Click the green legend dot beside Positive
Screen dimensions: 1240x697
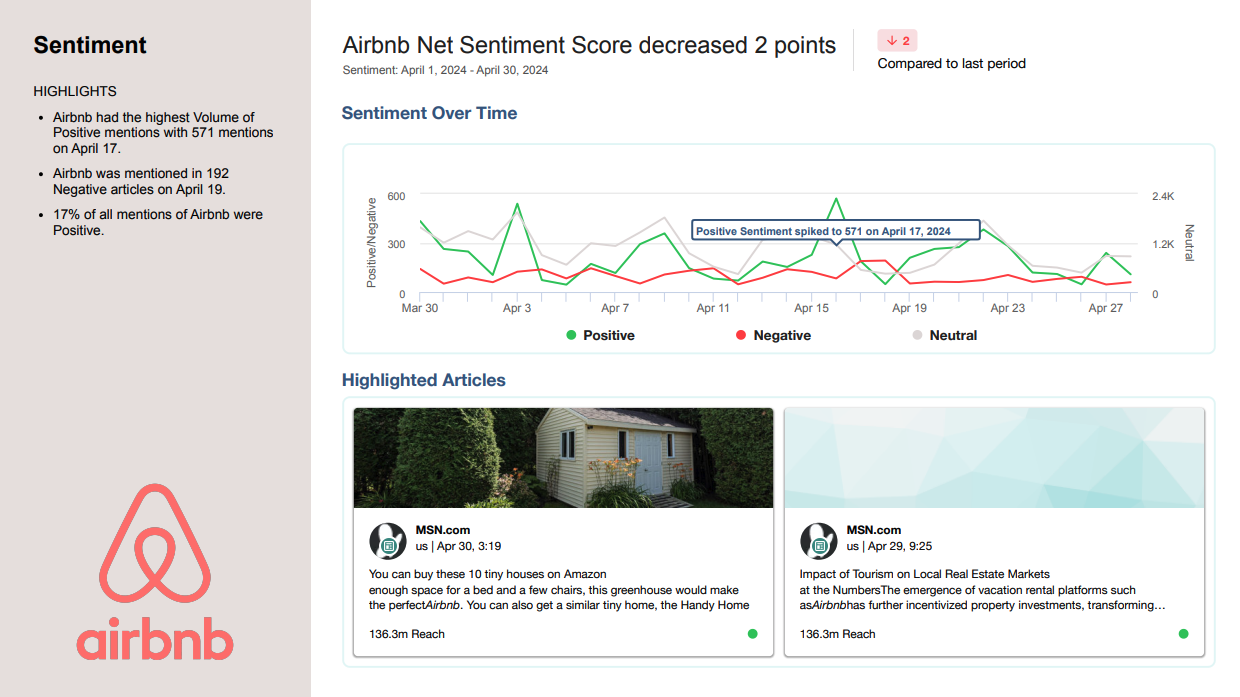pos(571,336)
